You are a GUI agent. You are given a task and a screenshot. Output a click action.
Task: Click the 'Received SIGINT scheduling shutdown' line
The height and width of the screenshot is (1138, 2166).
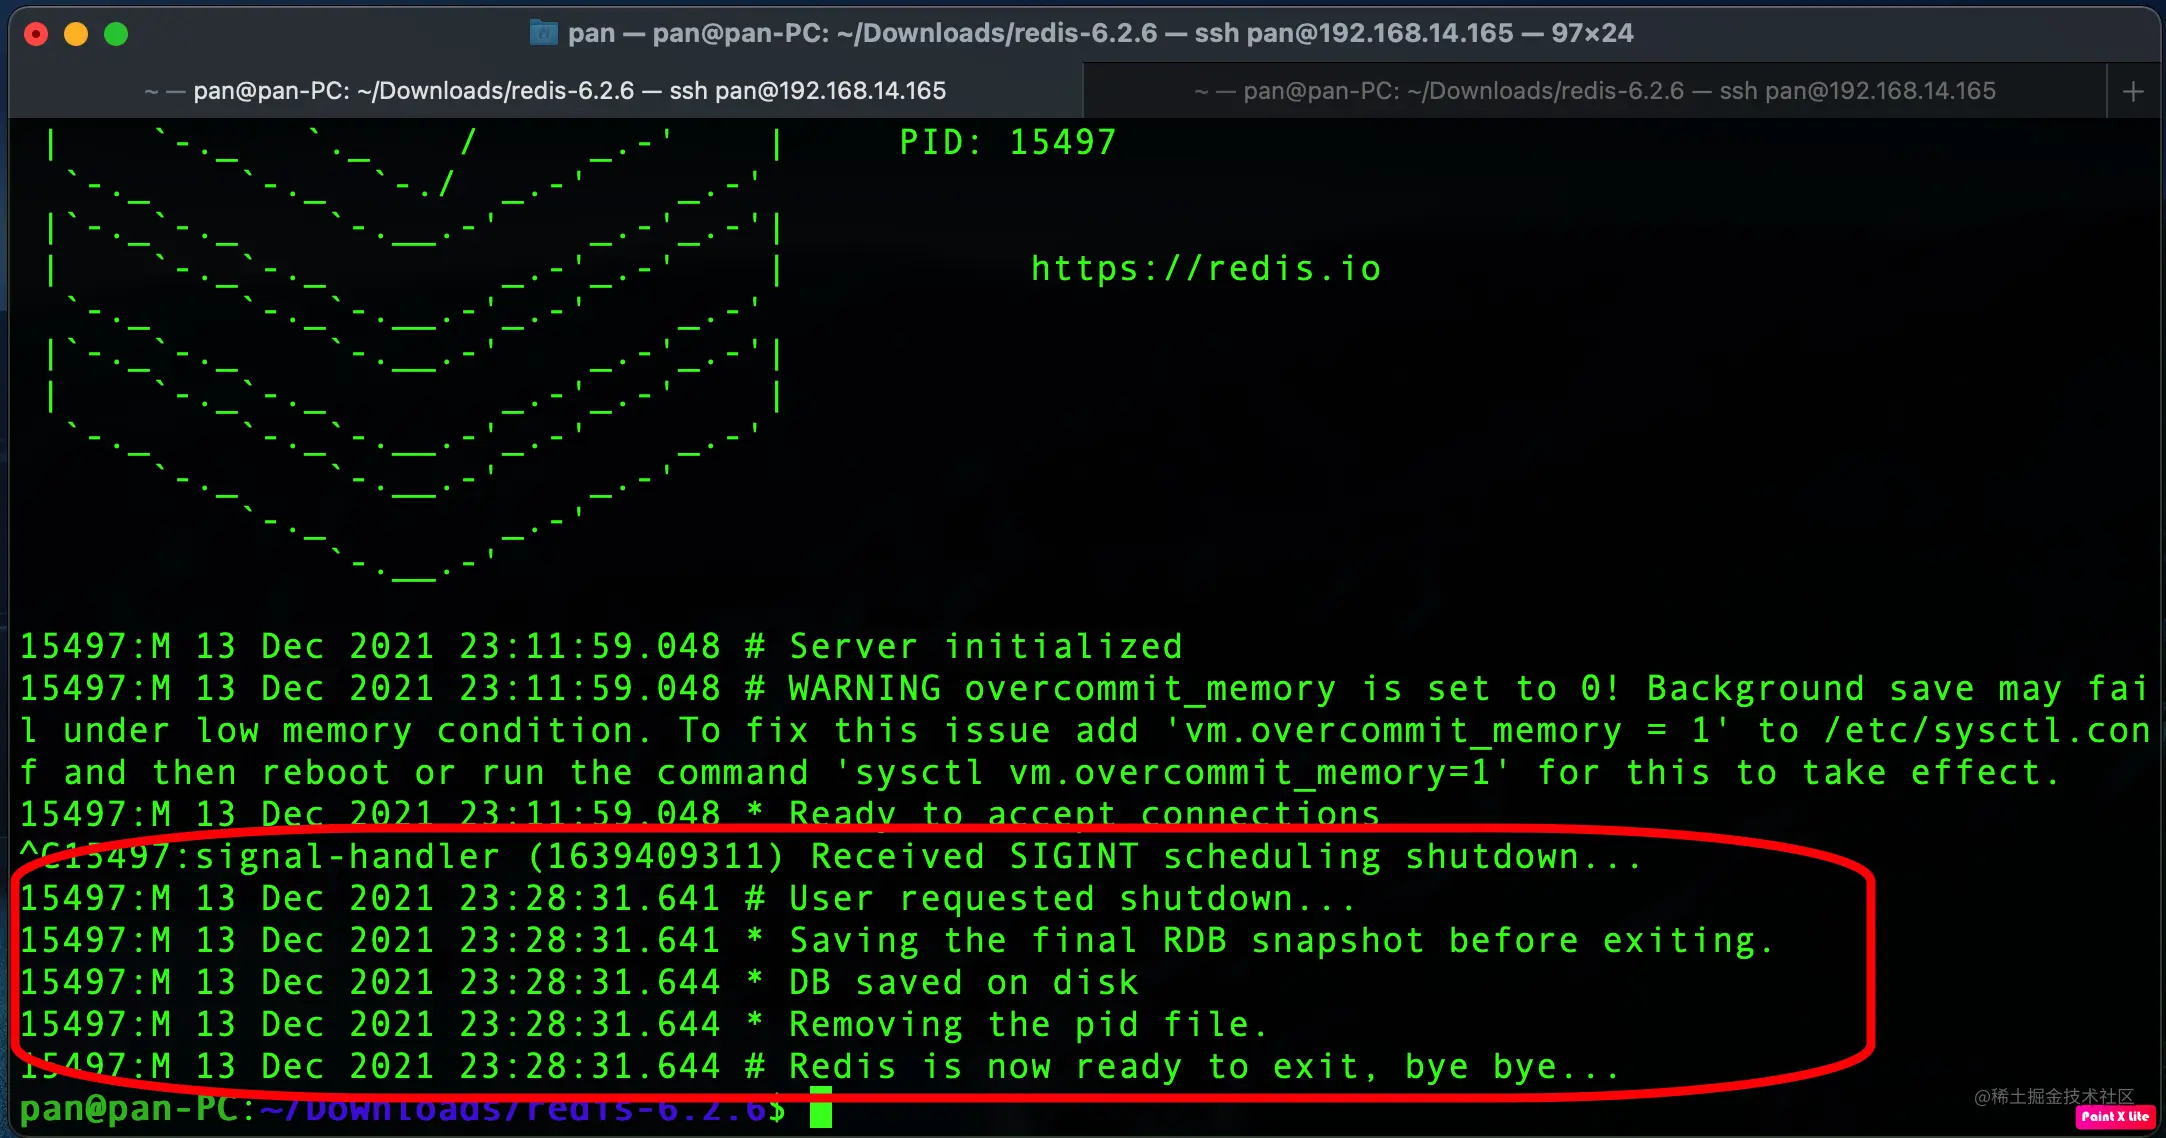coord(831,856)
